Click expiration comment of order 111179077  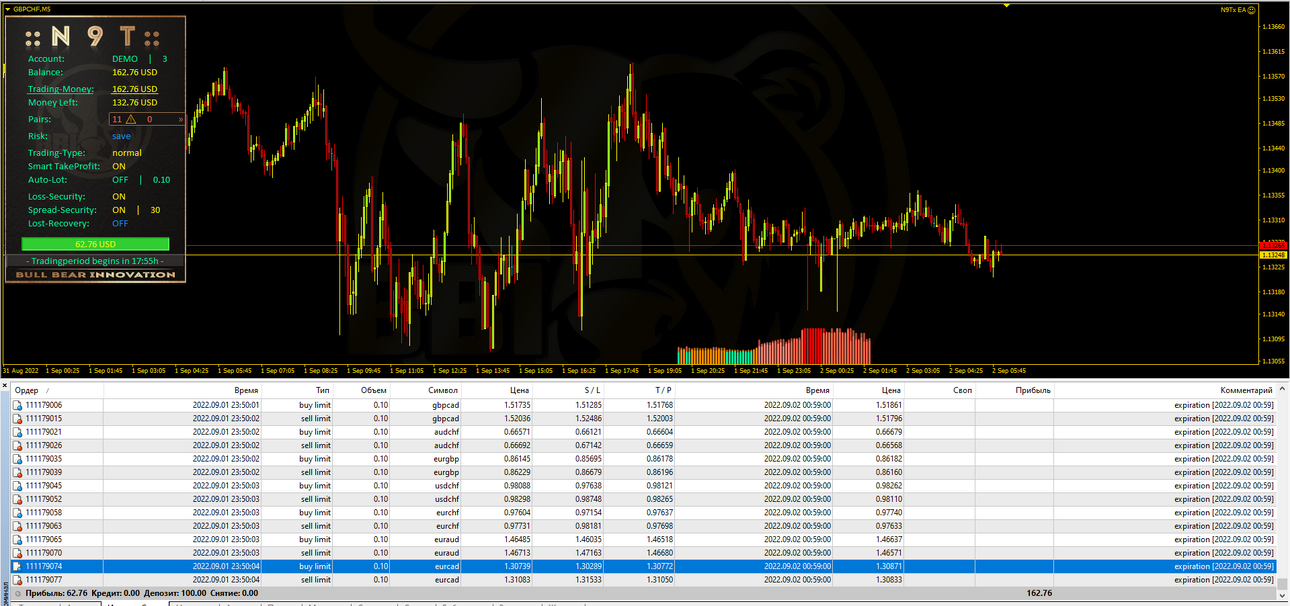coord(1223,580)
